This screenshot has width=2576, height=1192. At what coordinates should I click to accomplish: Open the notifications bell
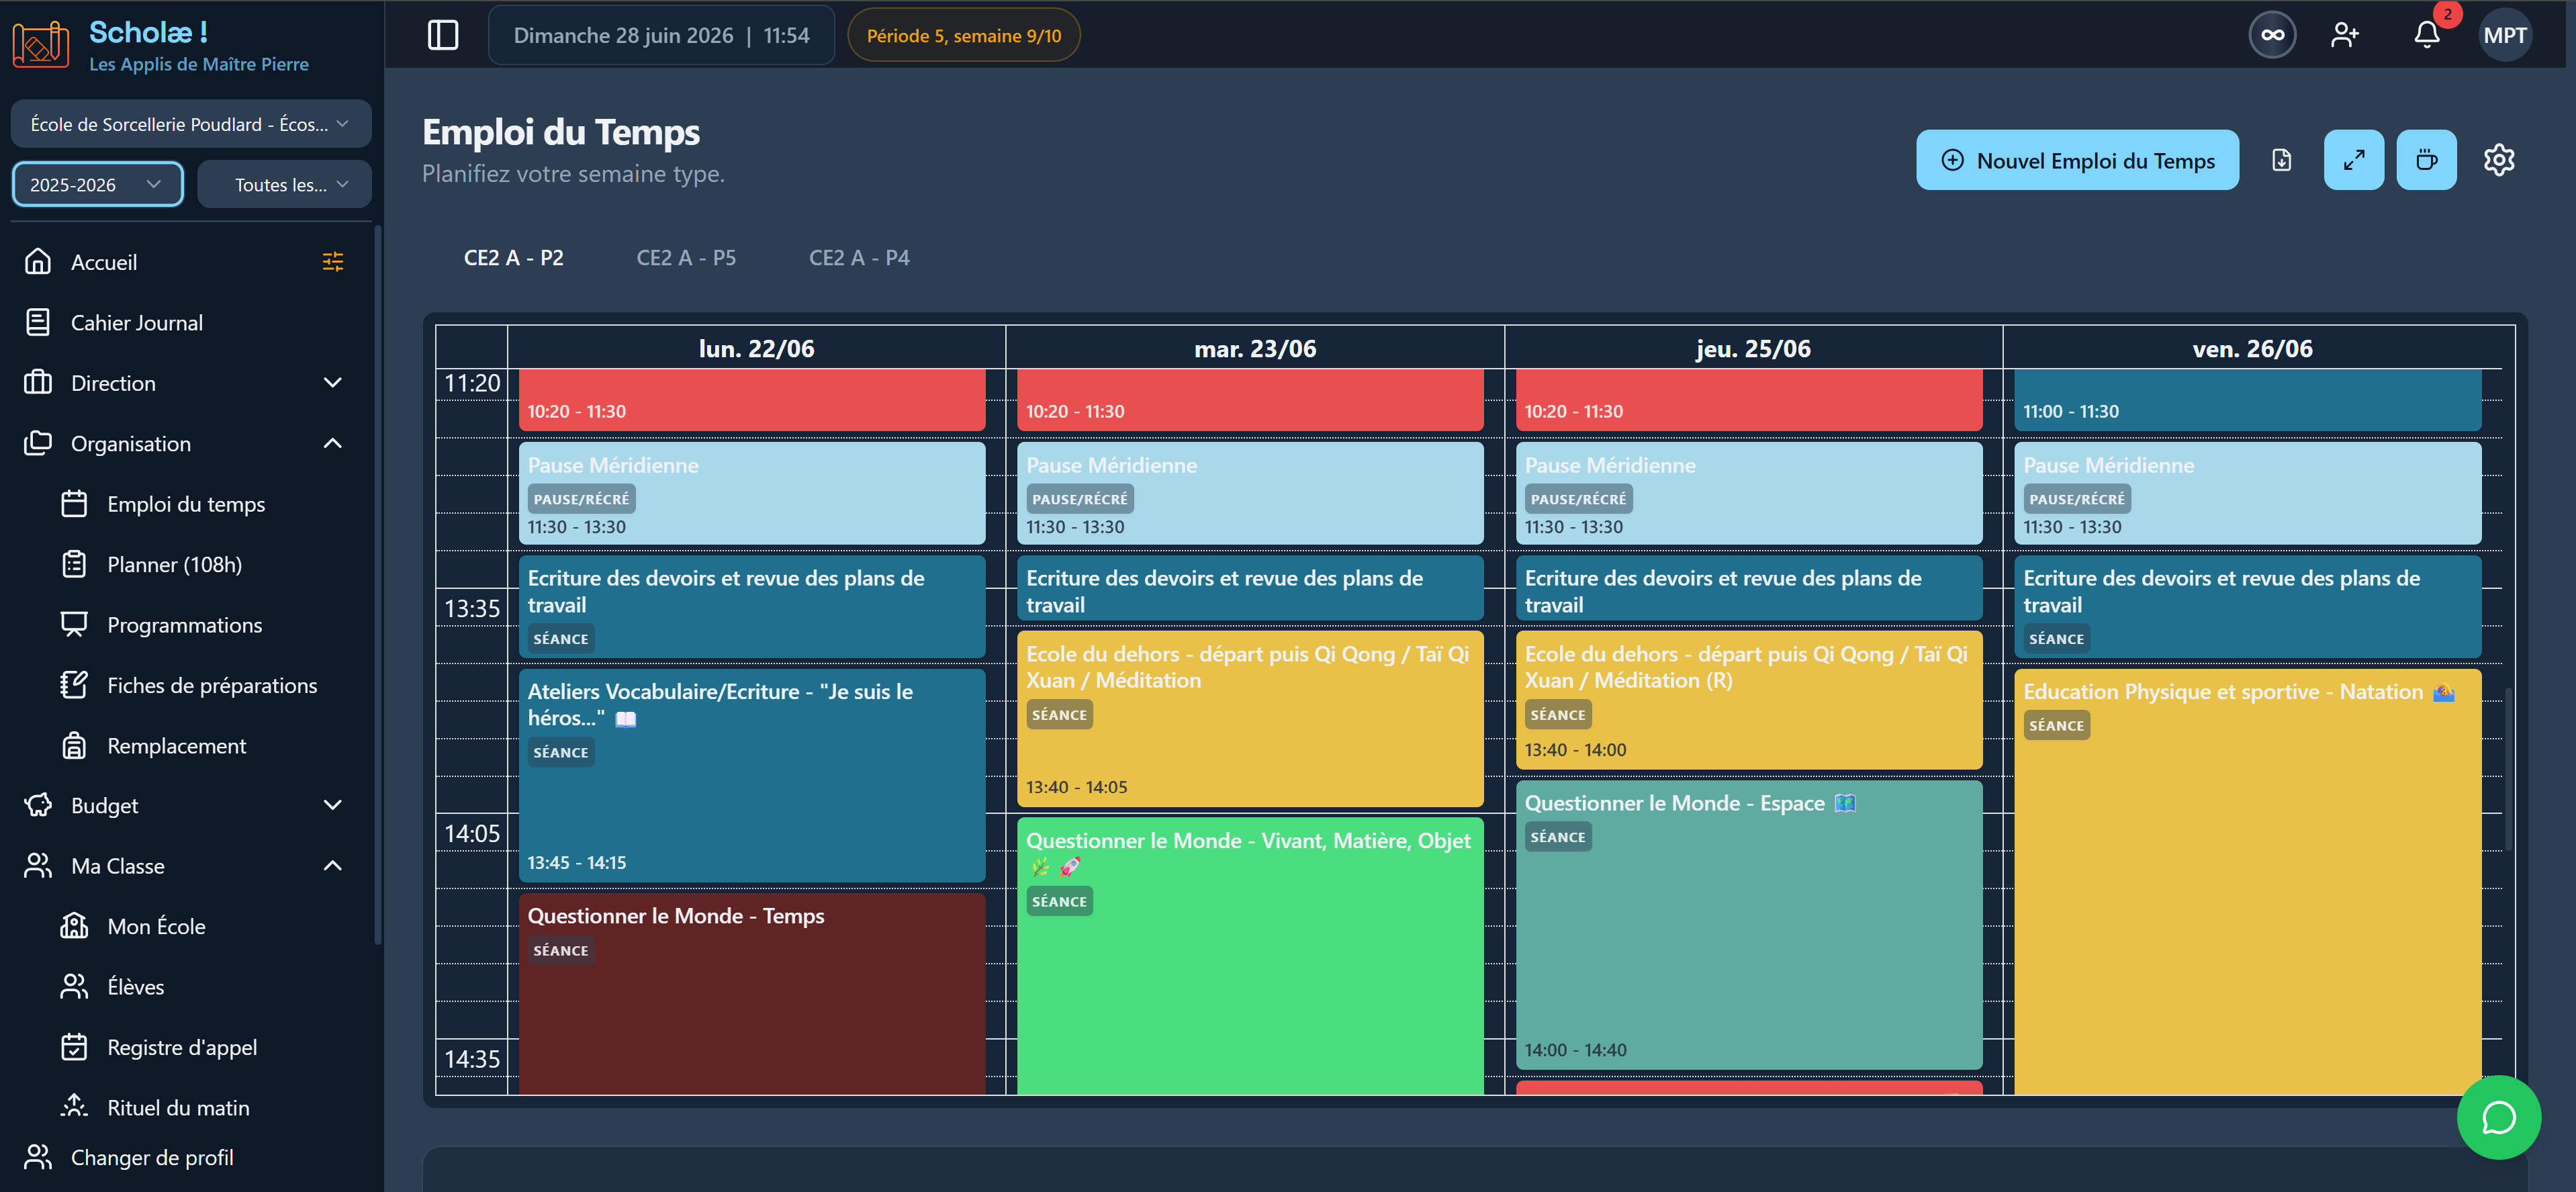point(2427,35)
